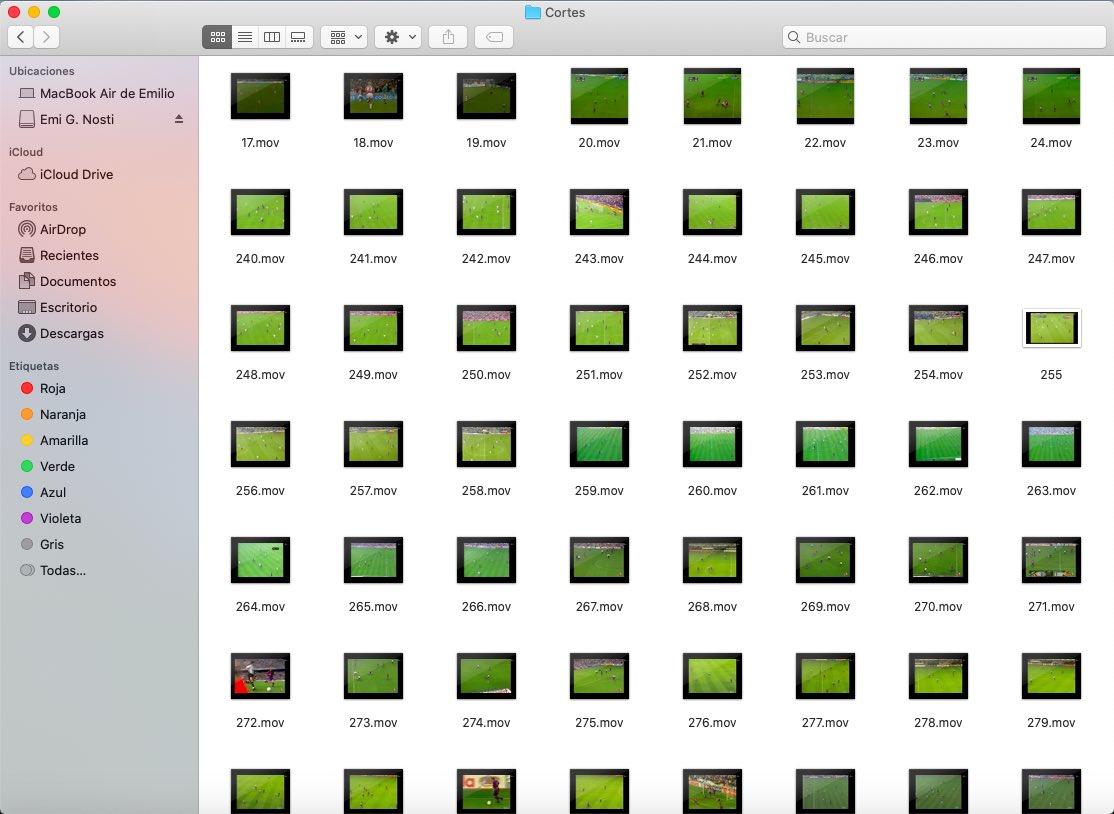Click the 258.mov file name
Viewport: 1114px width, 814px height.
[486, 490]
